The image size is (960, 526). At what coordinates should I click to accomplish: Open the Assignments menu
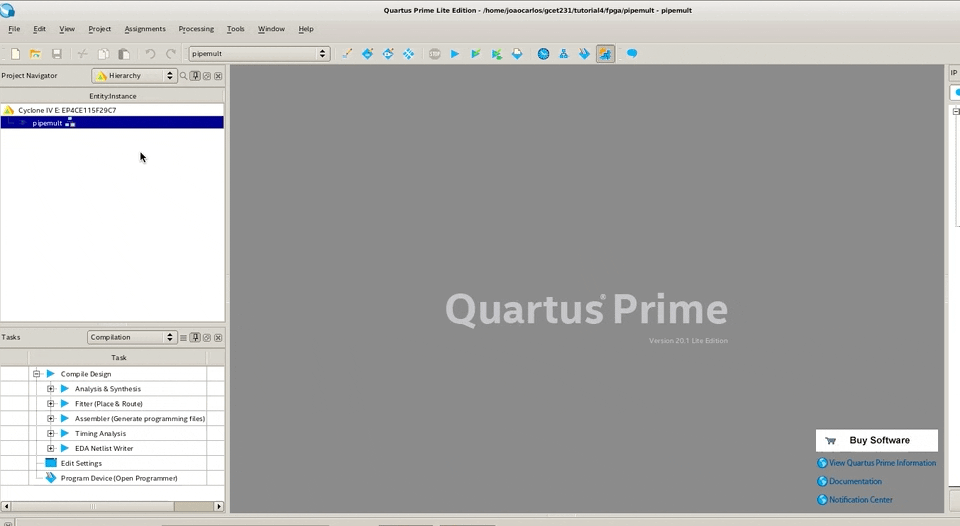tap(145, 29)
